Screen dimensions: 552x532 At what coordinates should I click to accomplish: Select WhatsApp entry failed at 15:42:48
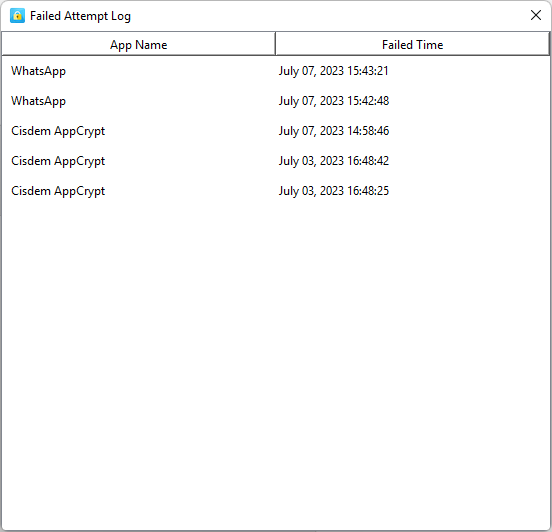point(276,101)
